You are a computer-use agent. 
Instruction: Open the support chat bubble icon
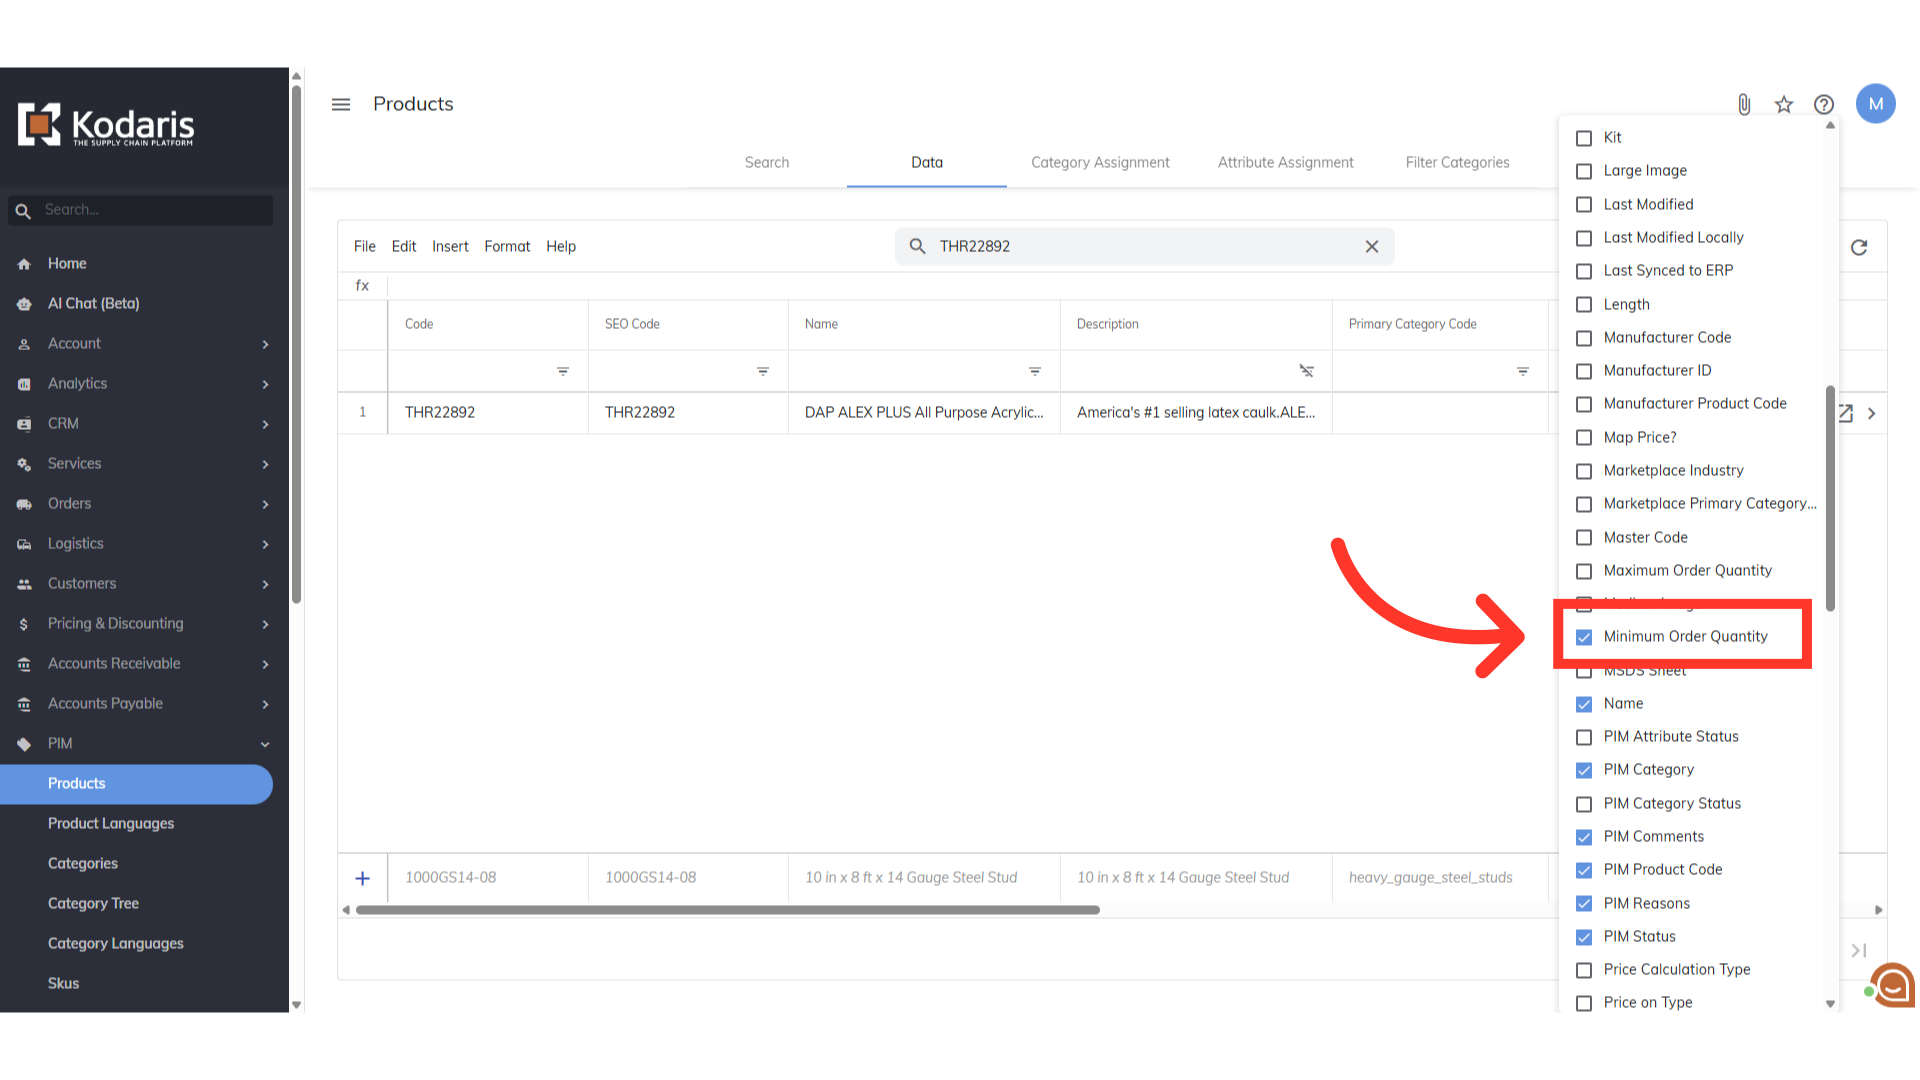tap(1893, 986)
